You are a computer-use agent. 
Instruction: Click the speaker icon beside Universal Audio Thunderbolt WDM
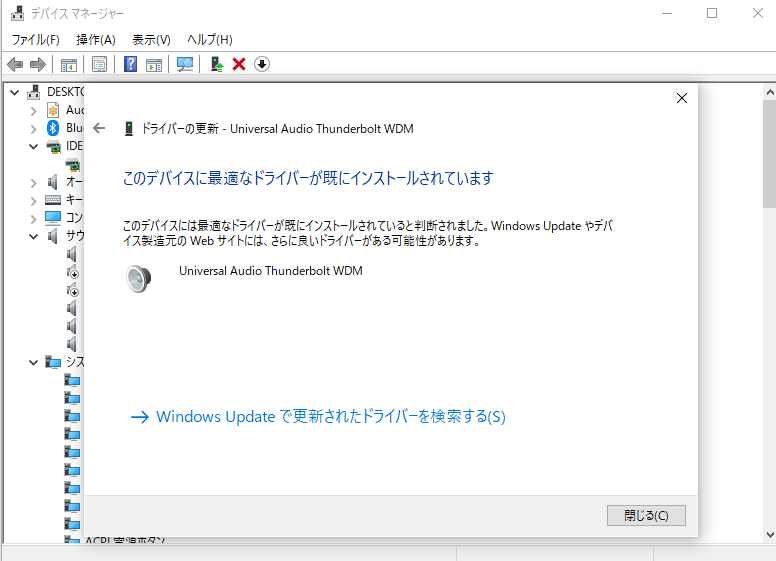[x=139, y=279]
